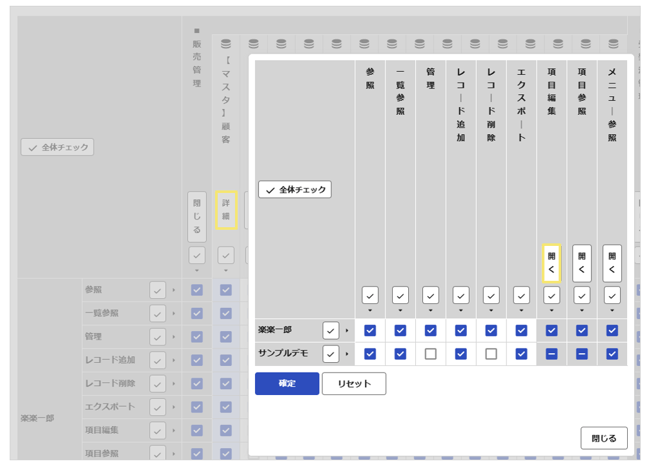
Task: Click dialog 全体チェック button
Action: click(295, 189)
